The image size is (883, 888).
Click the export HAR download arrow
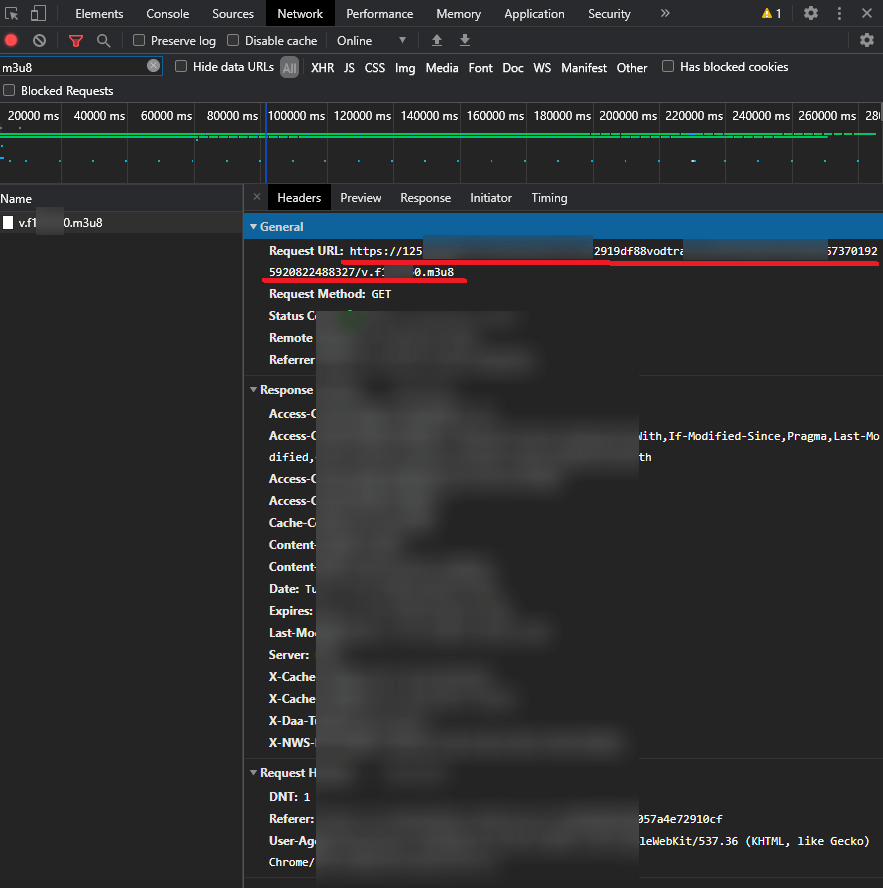(x=464, y=40)
